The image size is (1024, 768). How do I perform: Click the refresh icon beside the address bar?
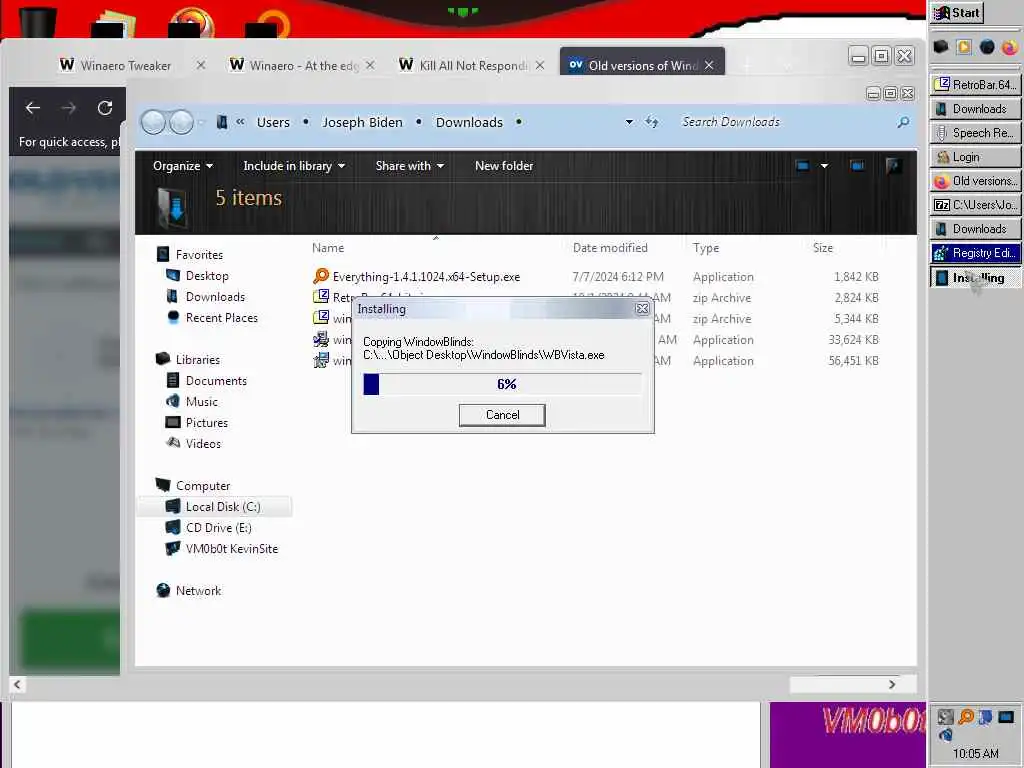pyautogui.click(x=652, y=122)
